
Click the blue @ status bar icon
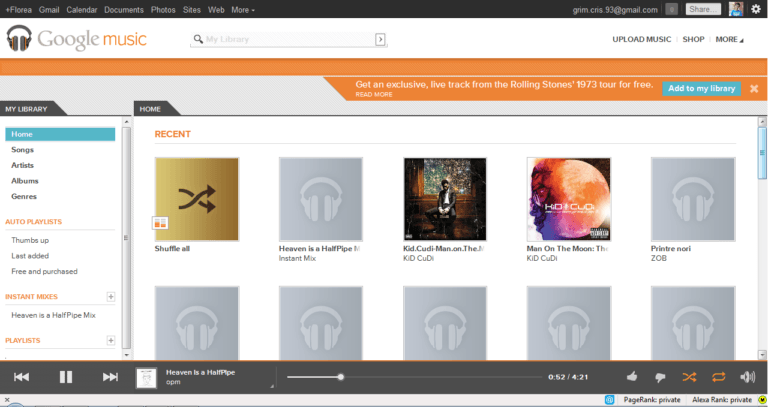pyautogui.click(x=609, y=400)
